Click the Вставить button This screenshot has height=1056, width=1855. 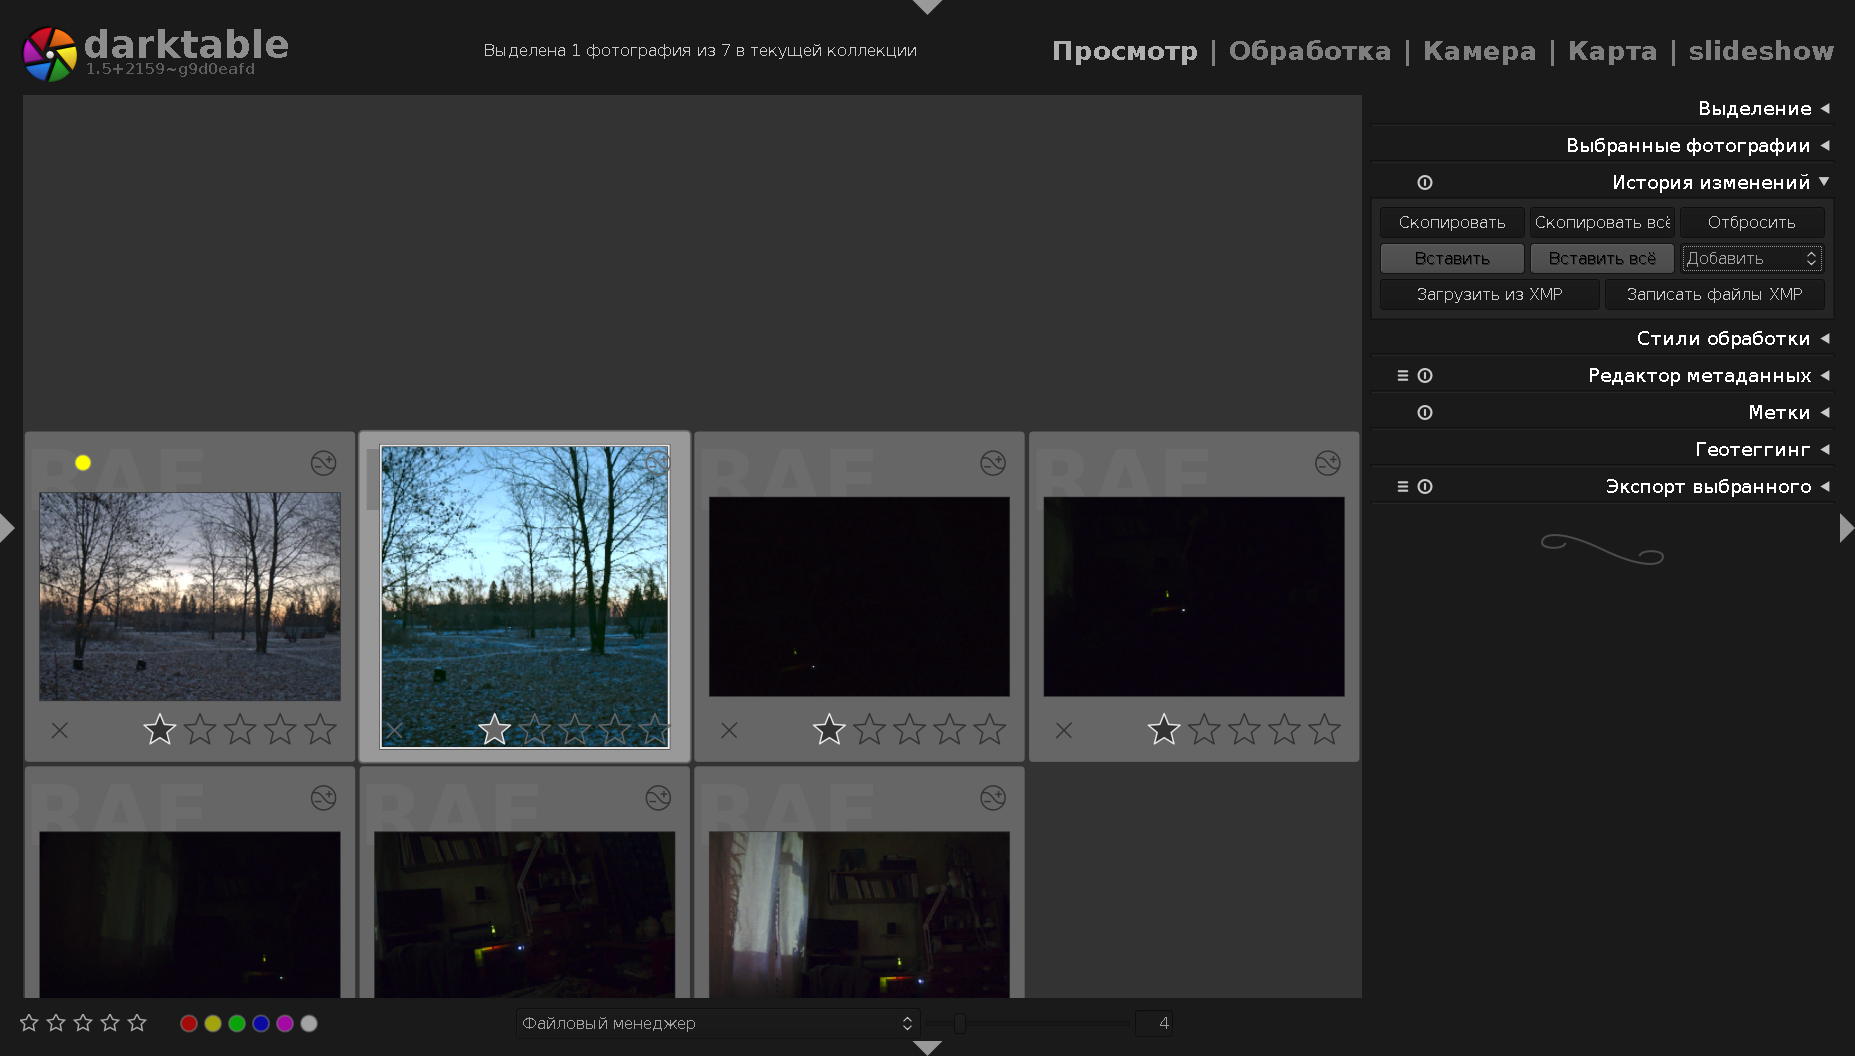[1452, 258]
